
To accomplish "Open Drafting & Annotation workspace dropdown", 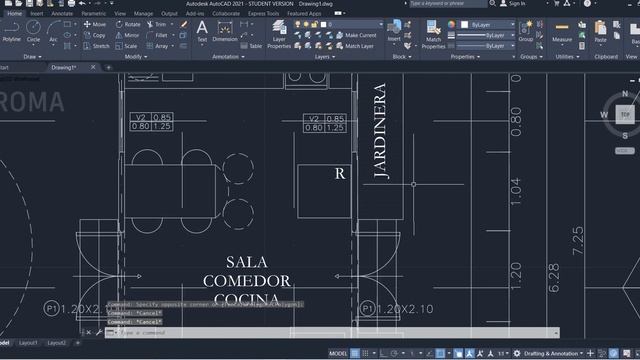I will click(553, 353).
